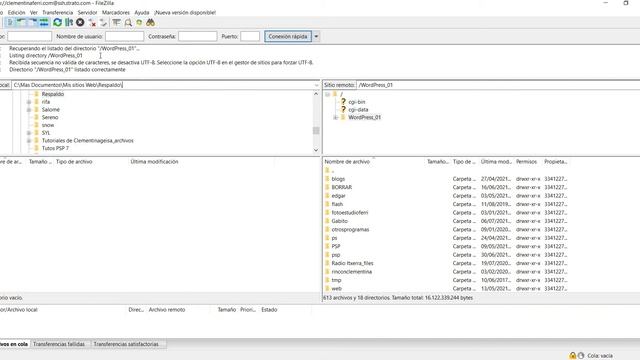Screen dimensions: 640x360
Task: Sort remote list by Nombre de archivo column
Action: tap(347, 162)
